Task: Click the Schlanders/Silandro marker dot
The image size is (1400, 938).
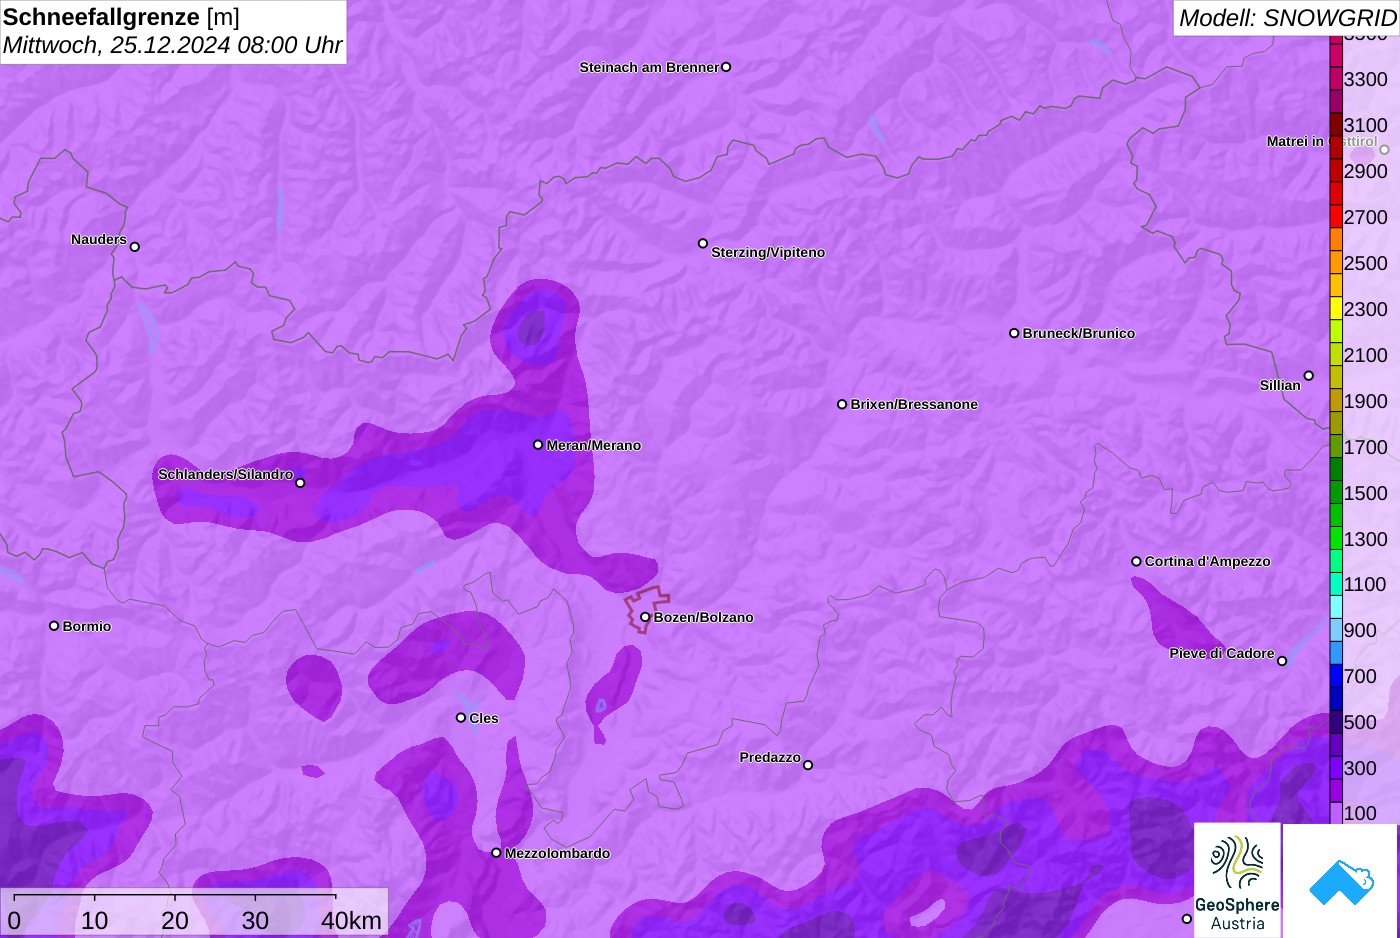Action: [x=300, y=483]
